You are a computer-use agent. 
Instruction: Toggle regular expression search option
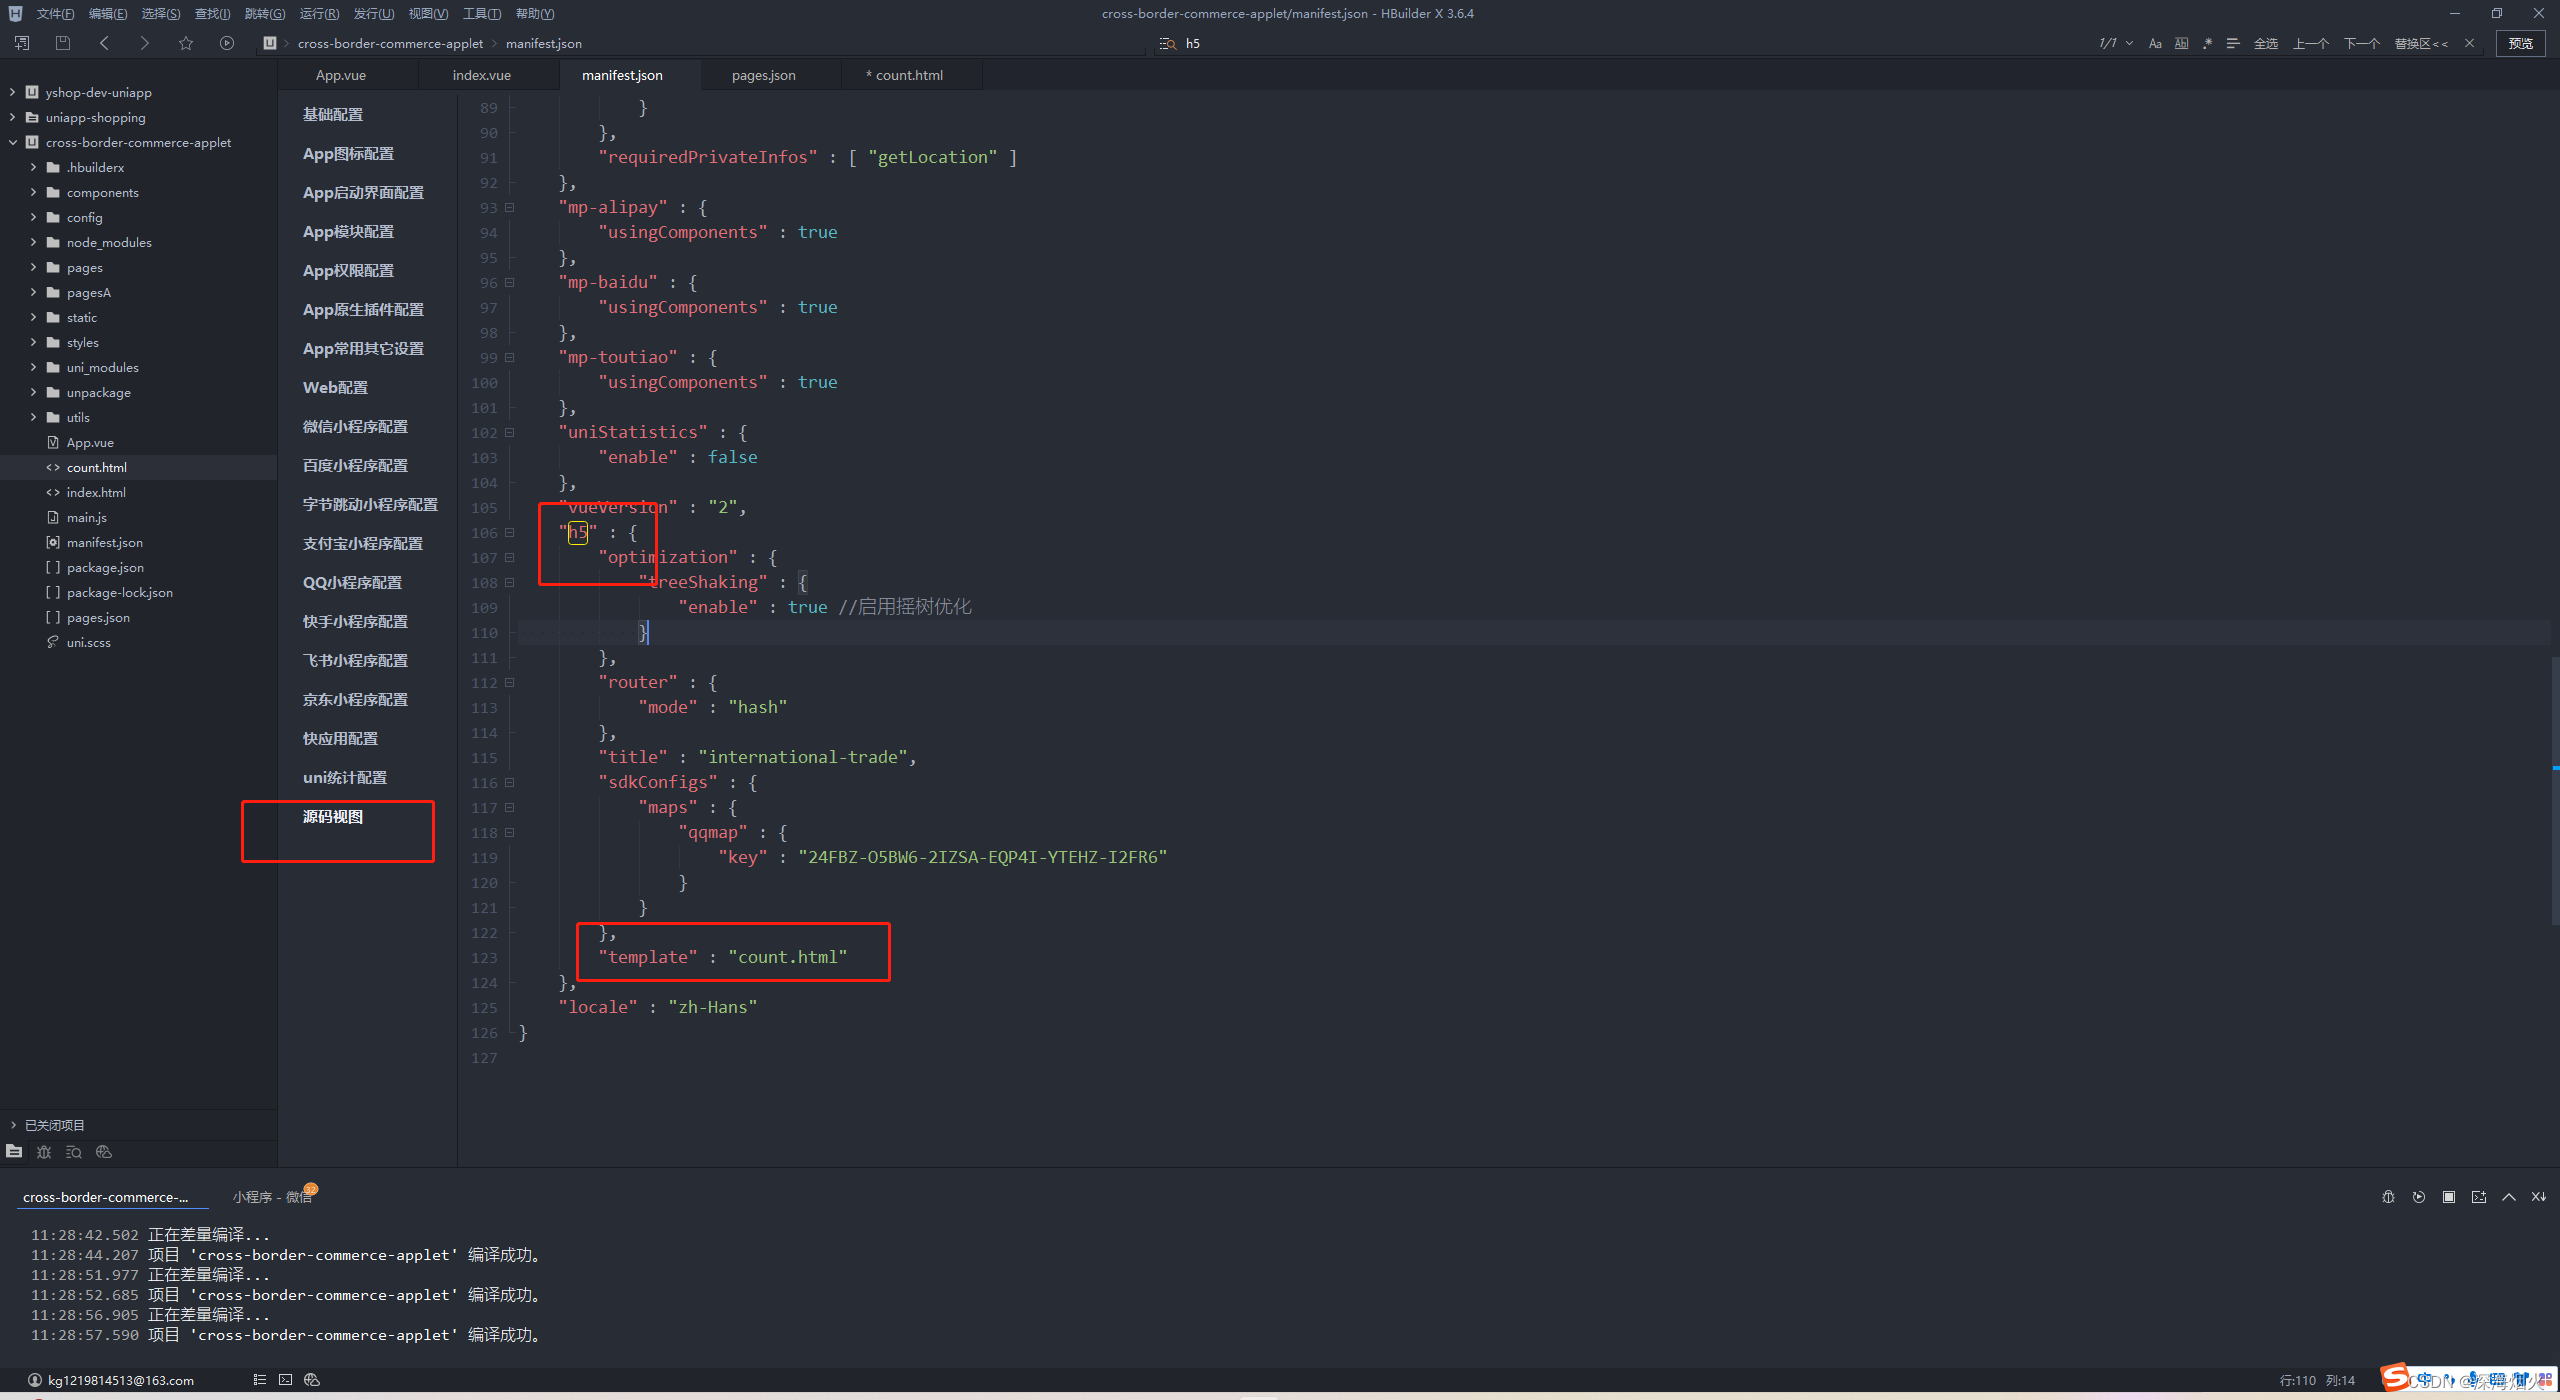pos(2207,43)
